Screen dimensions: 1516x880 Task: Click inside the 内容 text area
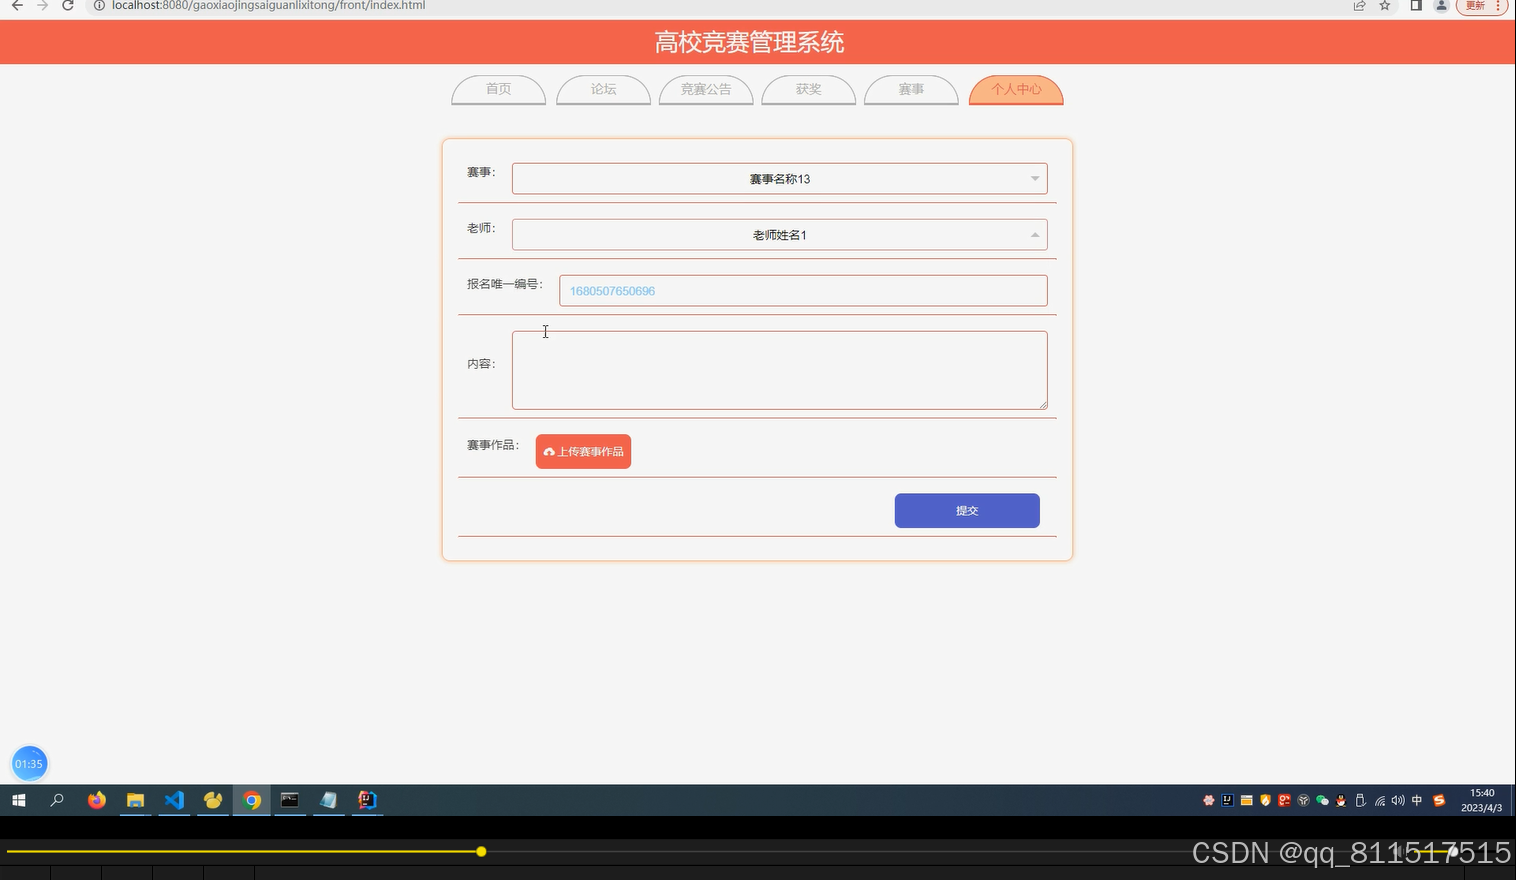[779, 370]
